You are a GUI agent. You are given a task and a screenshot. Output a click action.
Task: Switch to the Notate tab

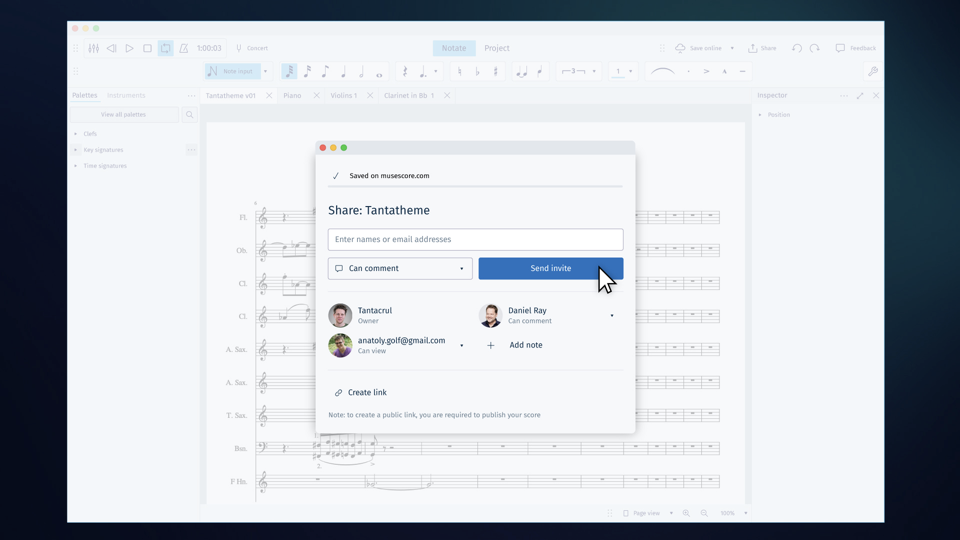point(454,48)
